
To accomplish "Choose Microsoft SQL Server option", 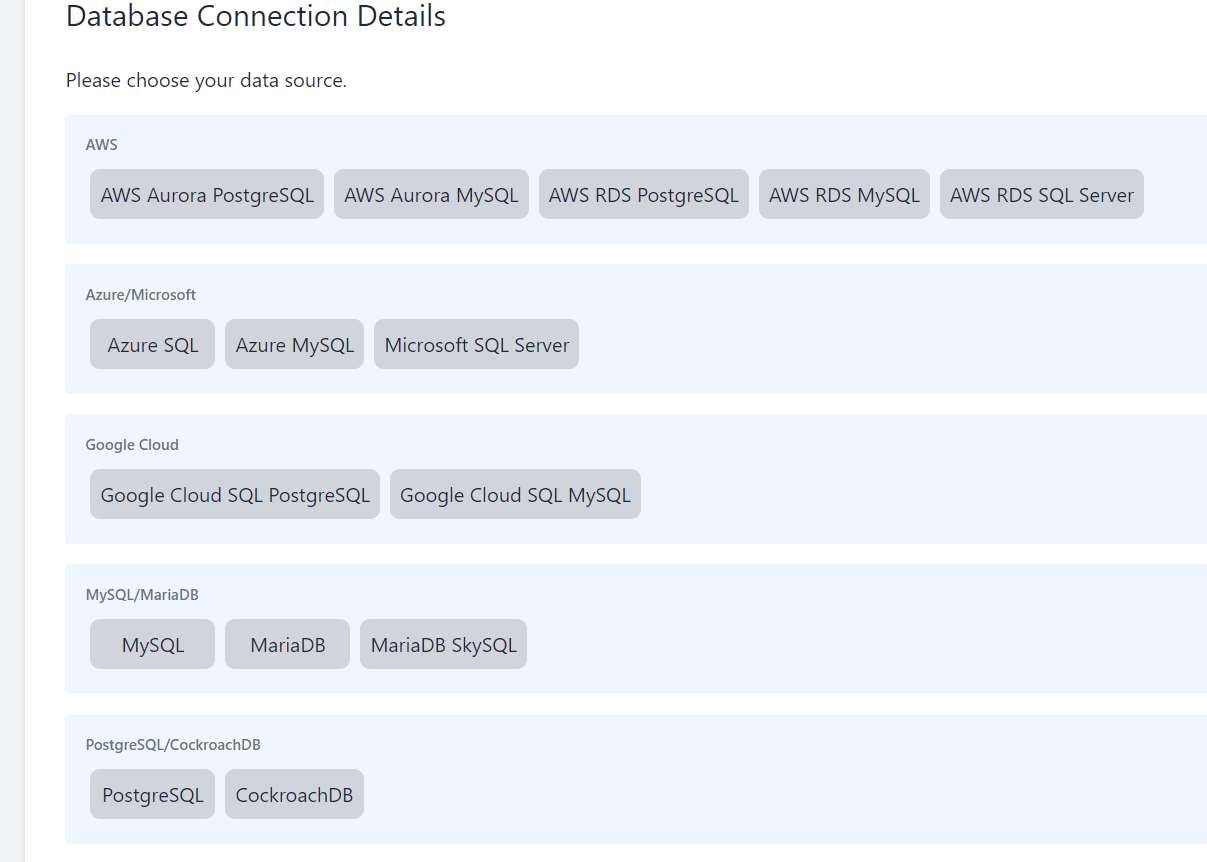I will (476, 344).
